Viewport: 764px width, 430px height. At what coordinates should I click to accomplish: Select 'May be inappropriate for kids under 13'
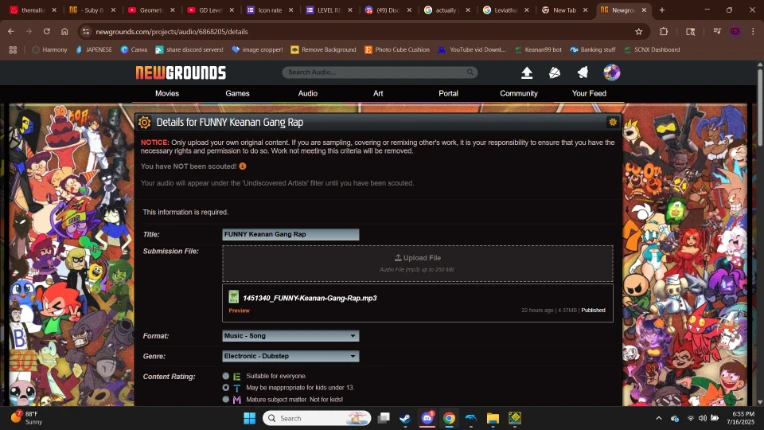click(226, 388)
